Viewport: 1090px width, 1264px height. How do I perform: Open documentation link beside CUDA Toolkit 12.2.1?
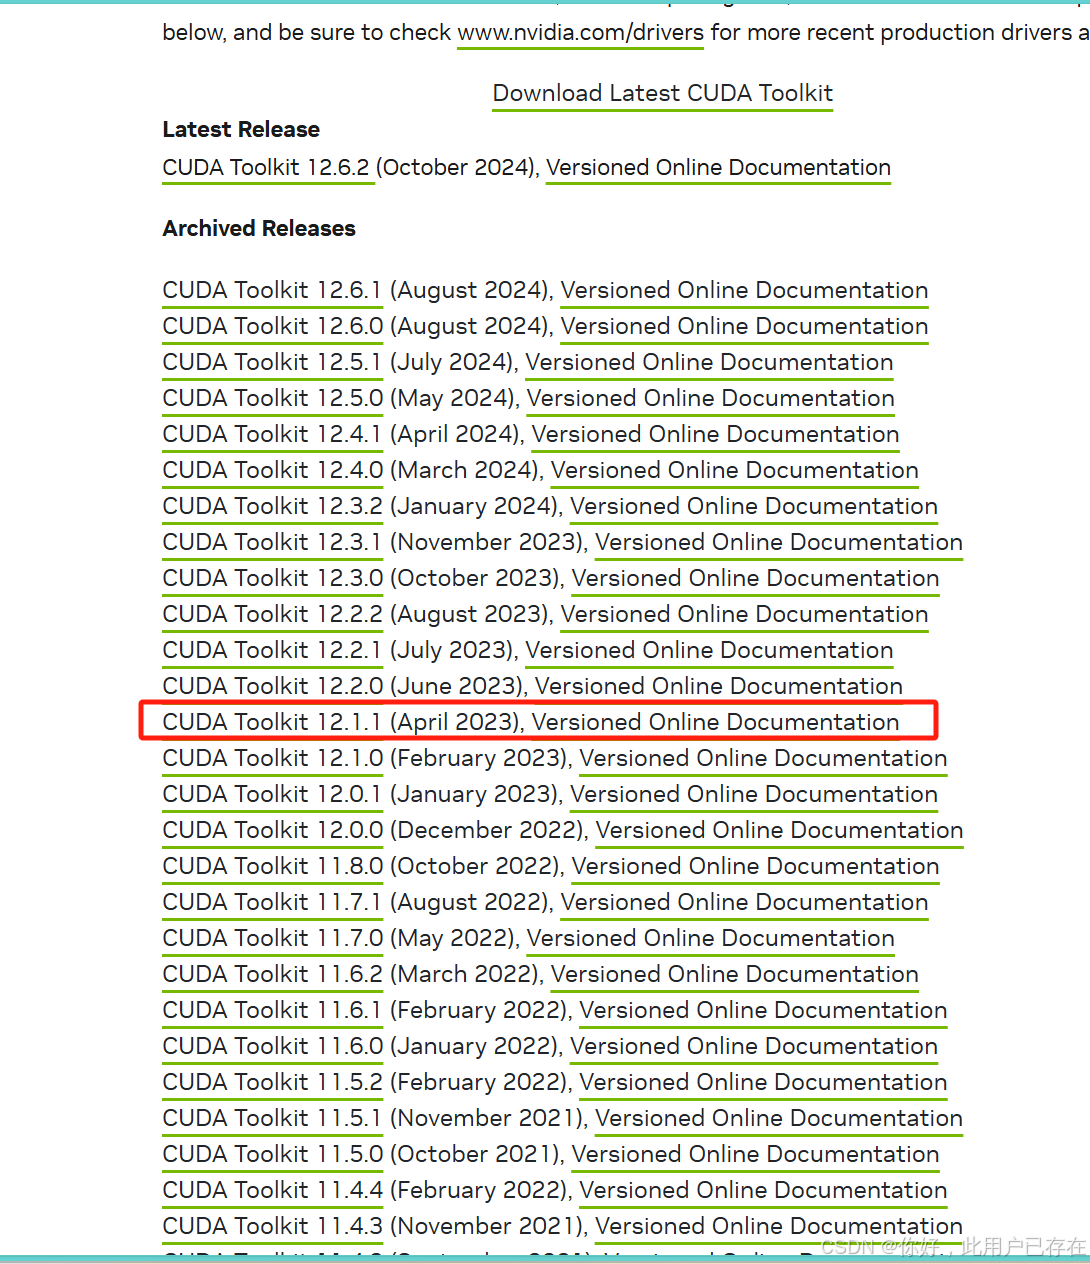(x=710, y=650)
